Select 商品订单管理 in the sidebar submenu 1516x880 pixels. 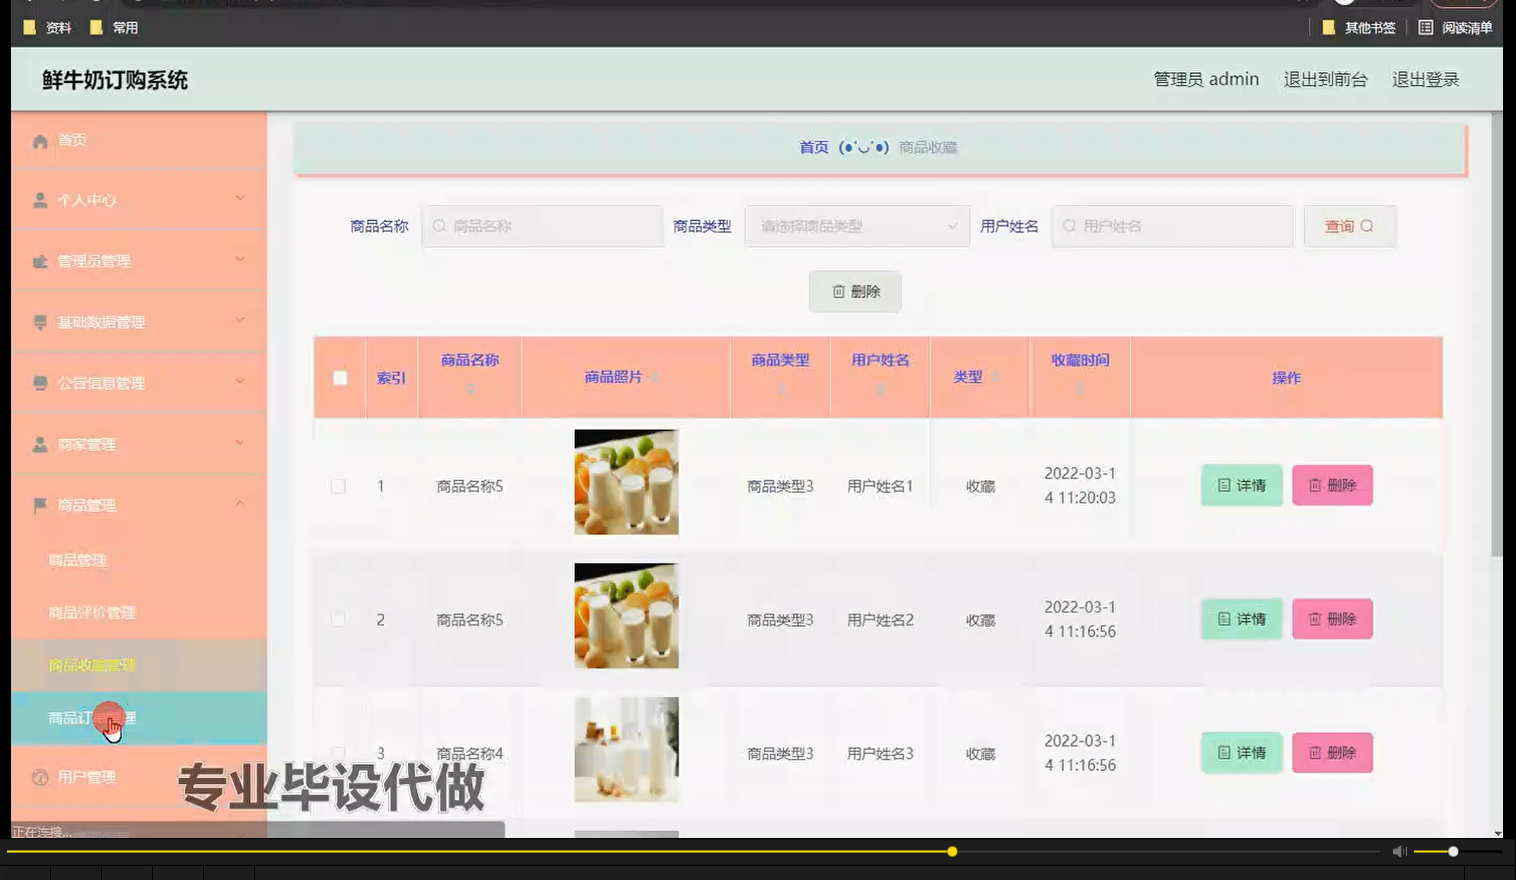click(90, 717)
